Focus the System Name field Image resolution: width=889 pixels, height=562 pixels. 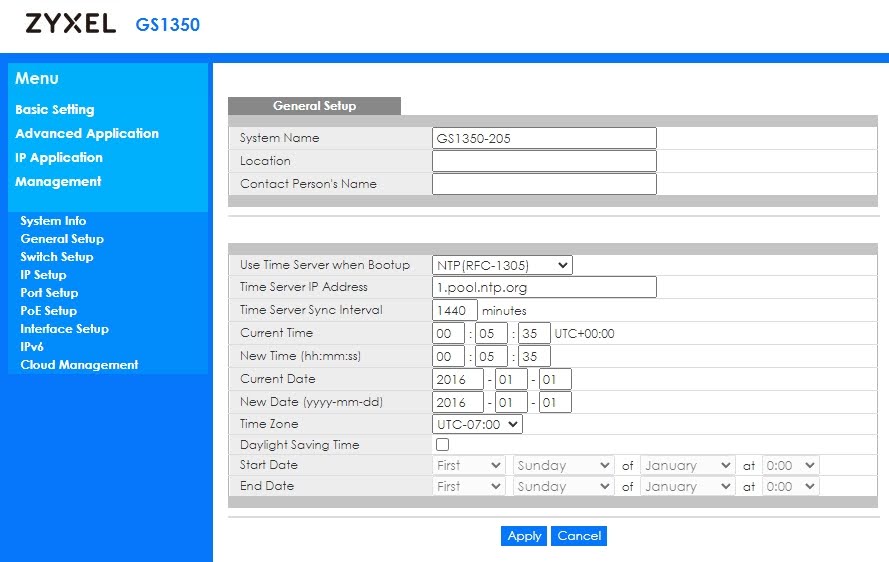[x=544, y=138]
